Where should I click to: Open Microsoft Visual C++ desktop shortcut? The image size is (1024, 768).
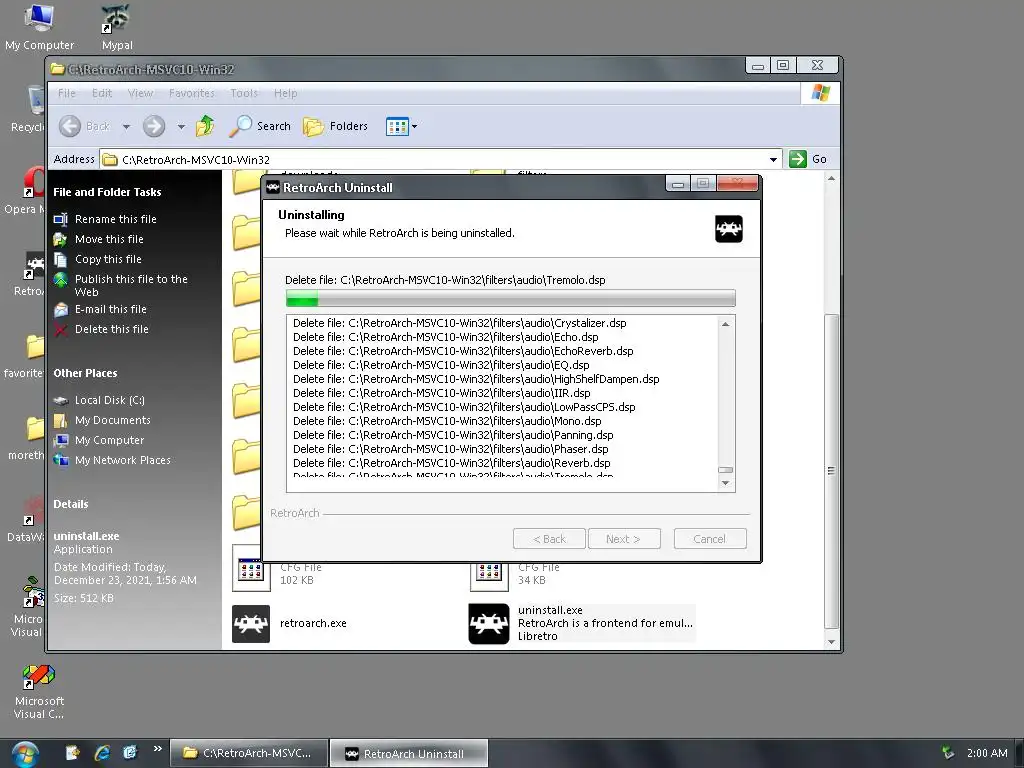point(39,692)
